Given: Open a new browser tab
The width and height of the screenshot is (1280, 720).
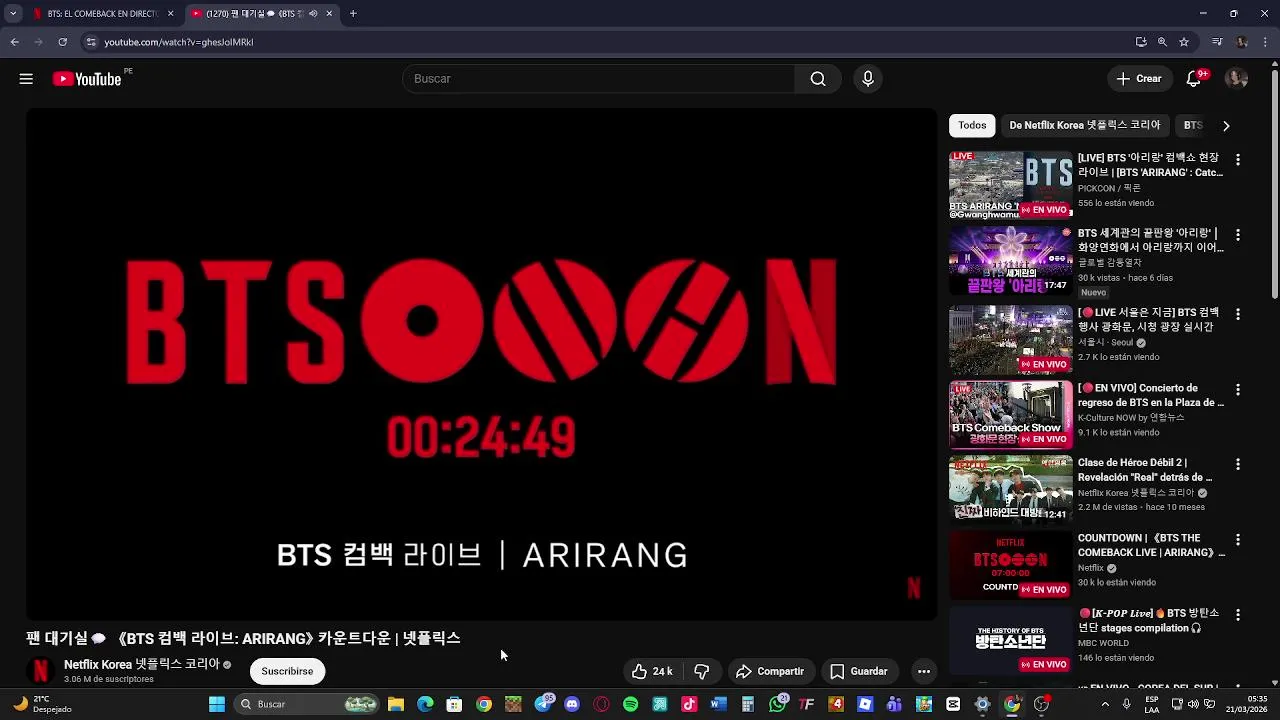Looking at the screenshot, I should click(x=353, y=14).
